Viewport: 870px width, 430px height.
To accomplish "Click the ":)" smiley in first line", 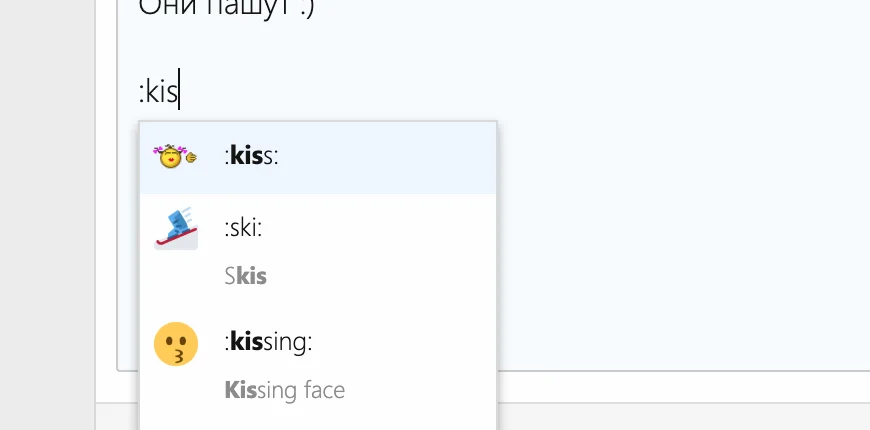I will pyautogui.click(x=303, y=8).
